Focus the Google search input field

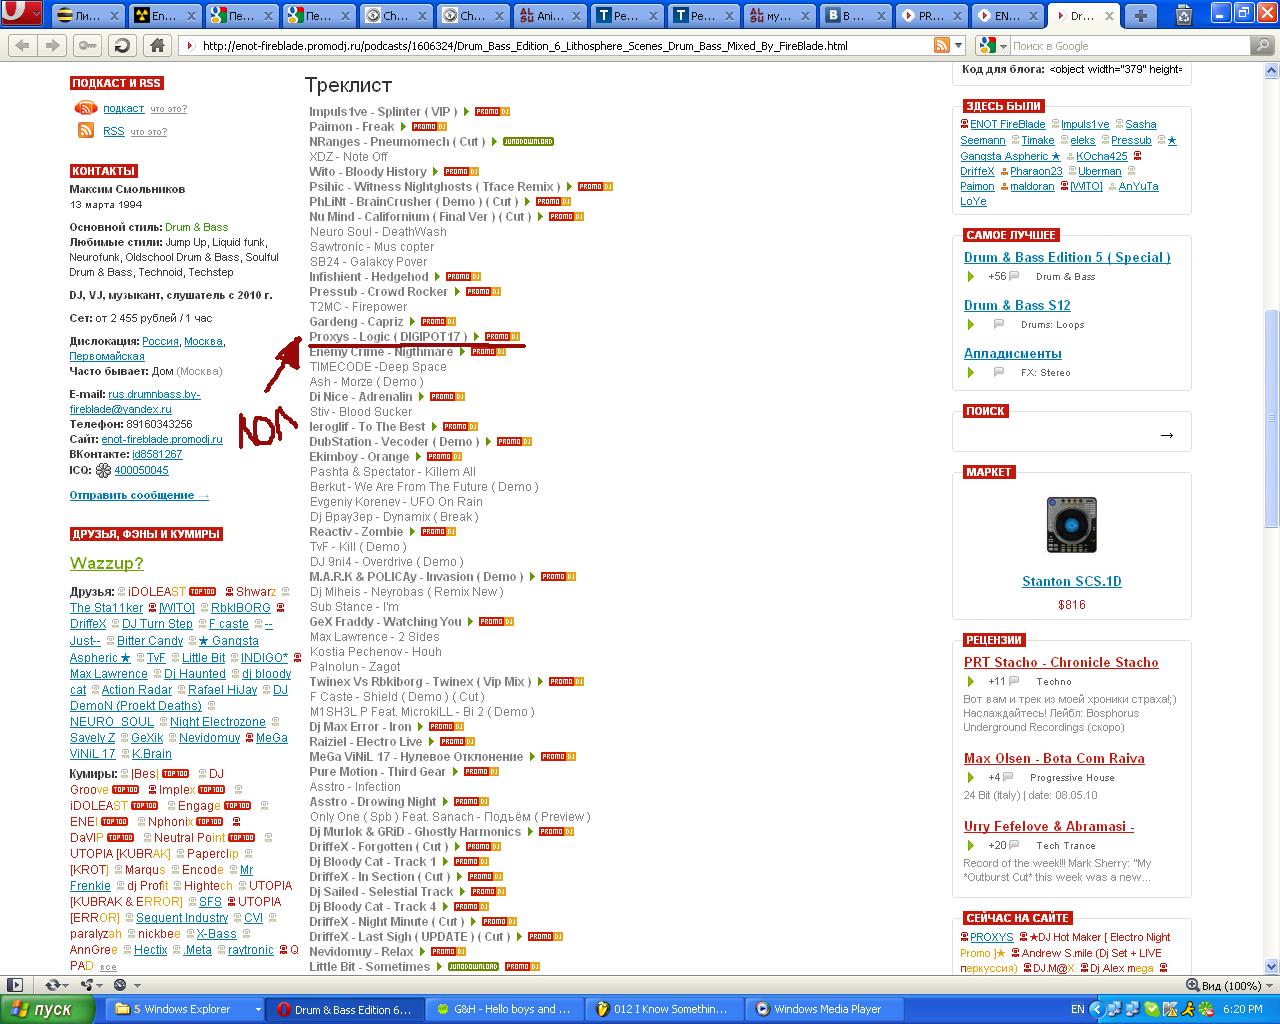coord(1128,46)
